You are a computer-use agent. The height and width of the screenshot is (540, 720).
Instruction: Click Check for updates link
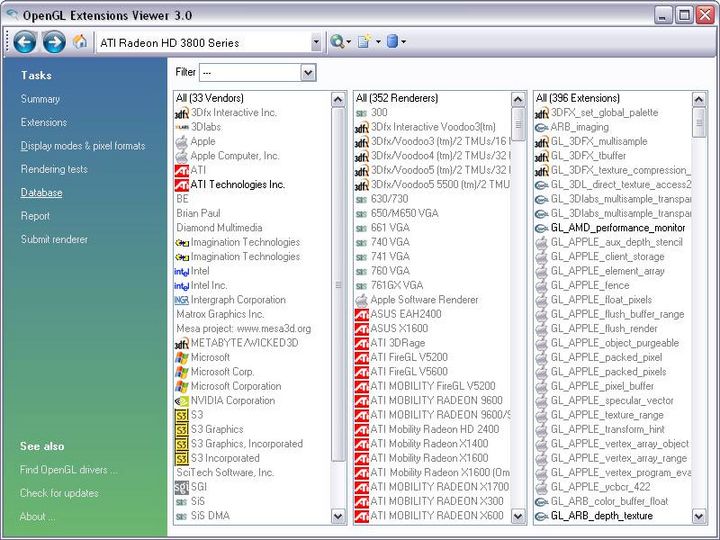coord(59,493)
